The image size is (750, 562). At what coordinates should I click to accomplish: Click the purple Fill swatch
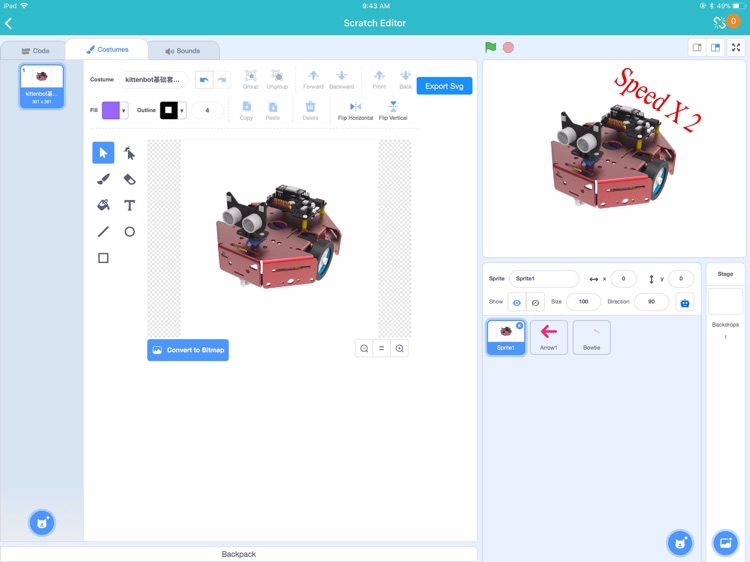coord(110,110)
